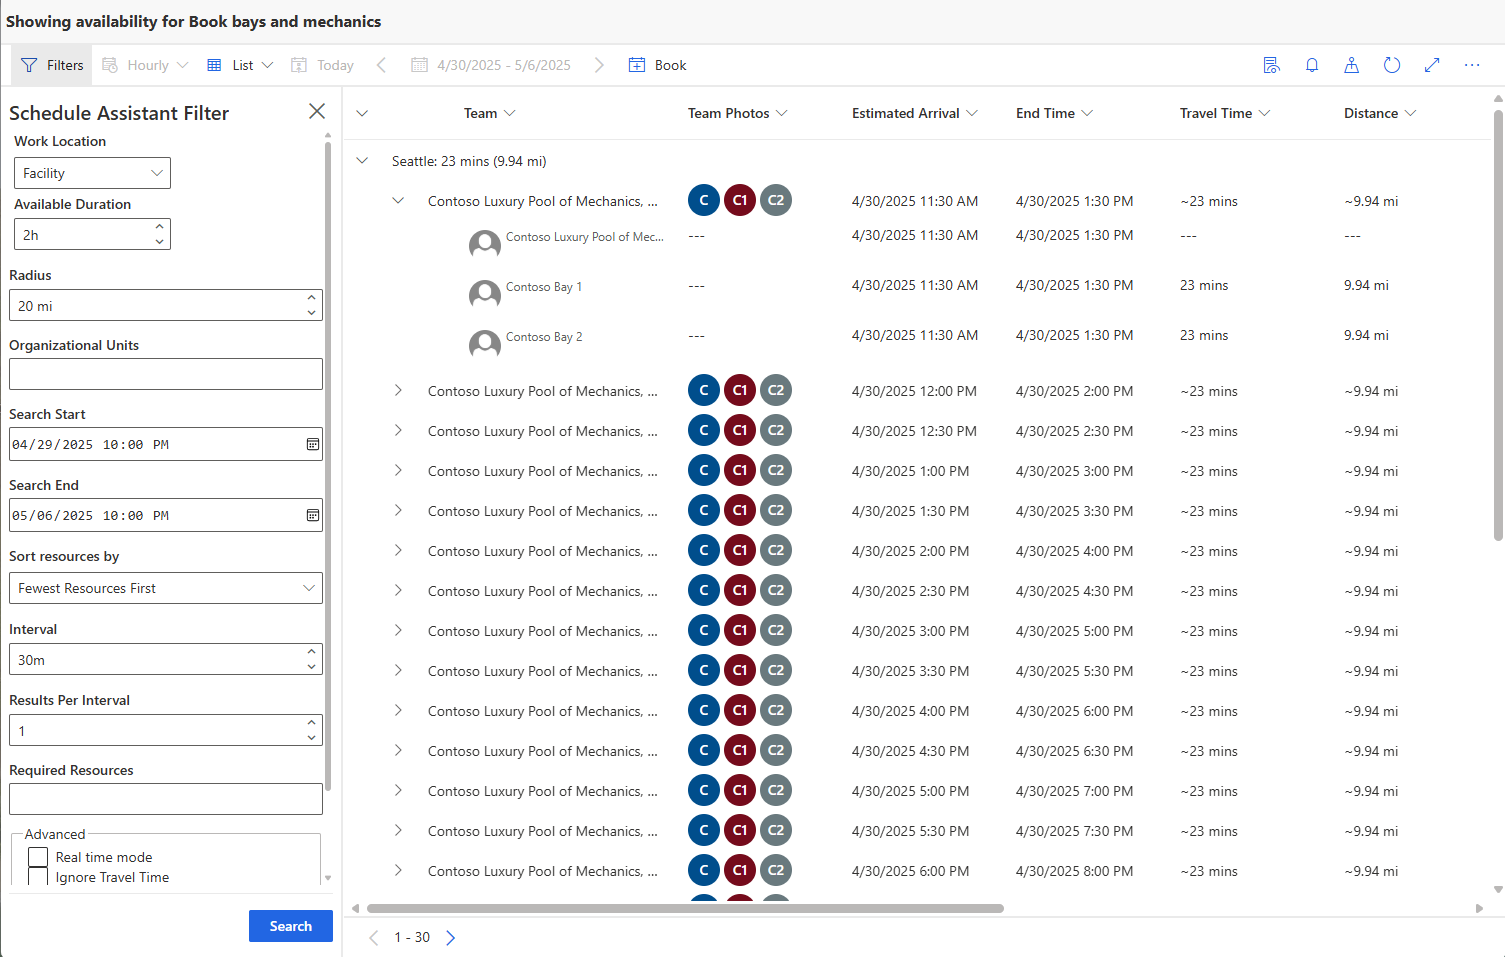Toggle the Filters pane button
This screenshot has height=957, width=1505.
click(x=52, y=65)
